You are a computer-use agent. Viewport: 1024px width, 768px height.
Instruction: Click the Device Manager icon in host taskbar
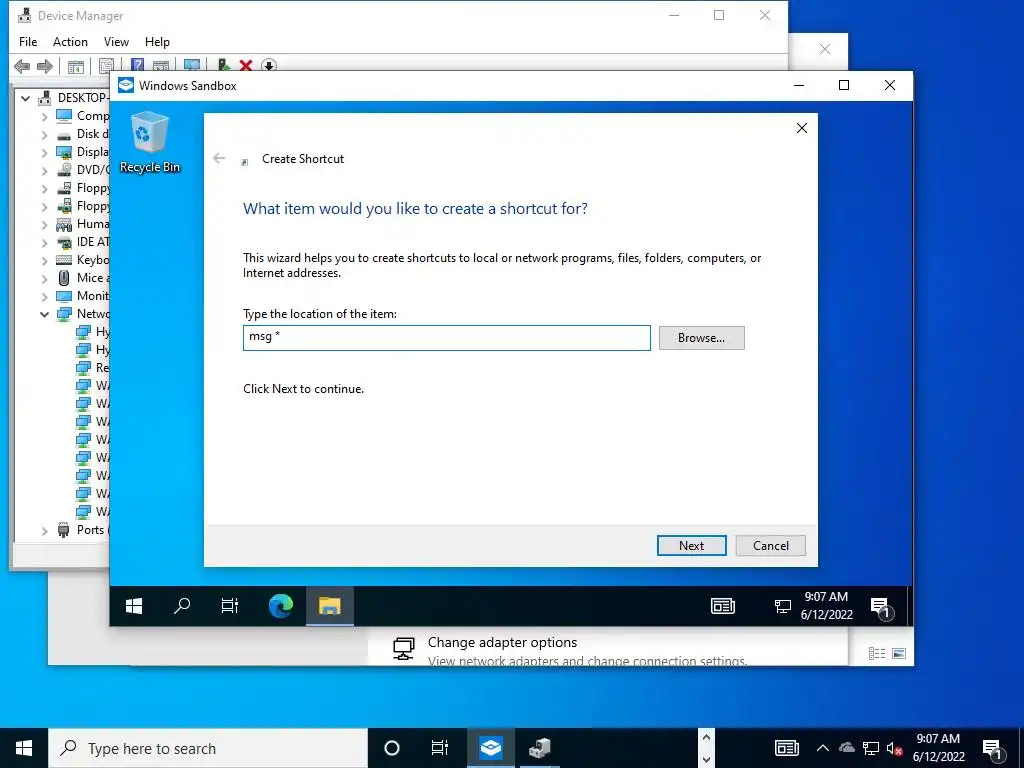click(539, 748)
